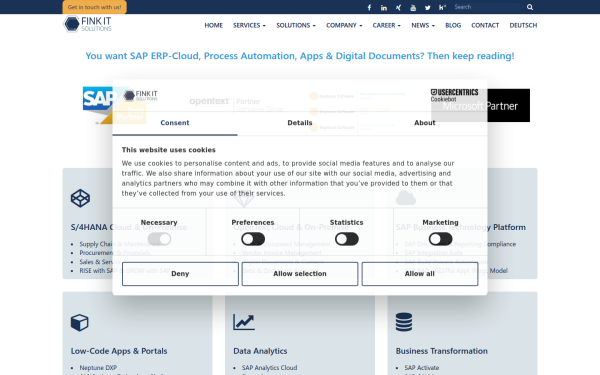The width and height of the screenshot is (600, 375).
Task: Click the SAP ERP-Cloud headline text
Action: (x=300, y=56)
